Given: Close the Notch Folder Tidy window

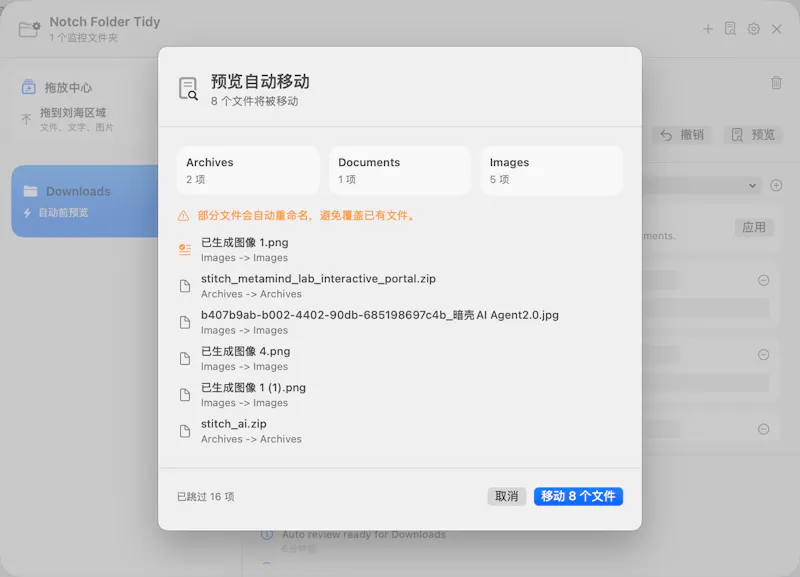Looking at the screenshot, I should coord(777,29).
